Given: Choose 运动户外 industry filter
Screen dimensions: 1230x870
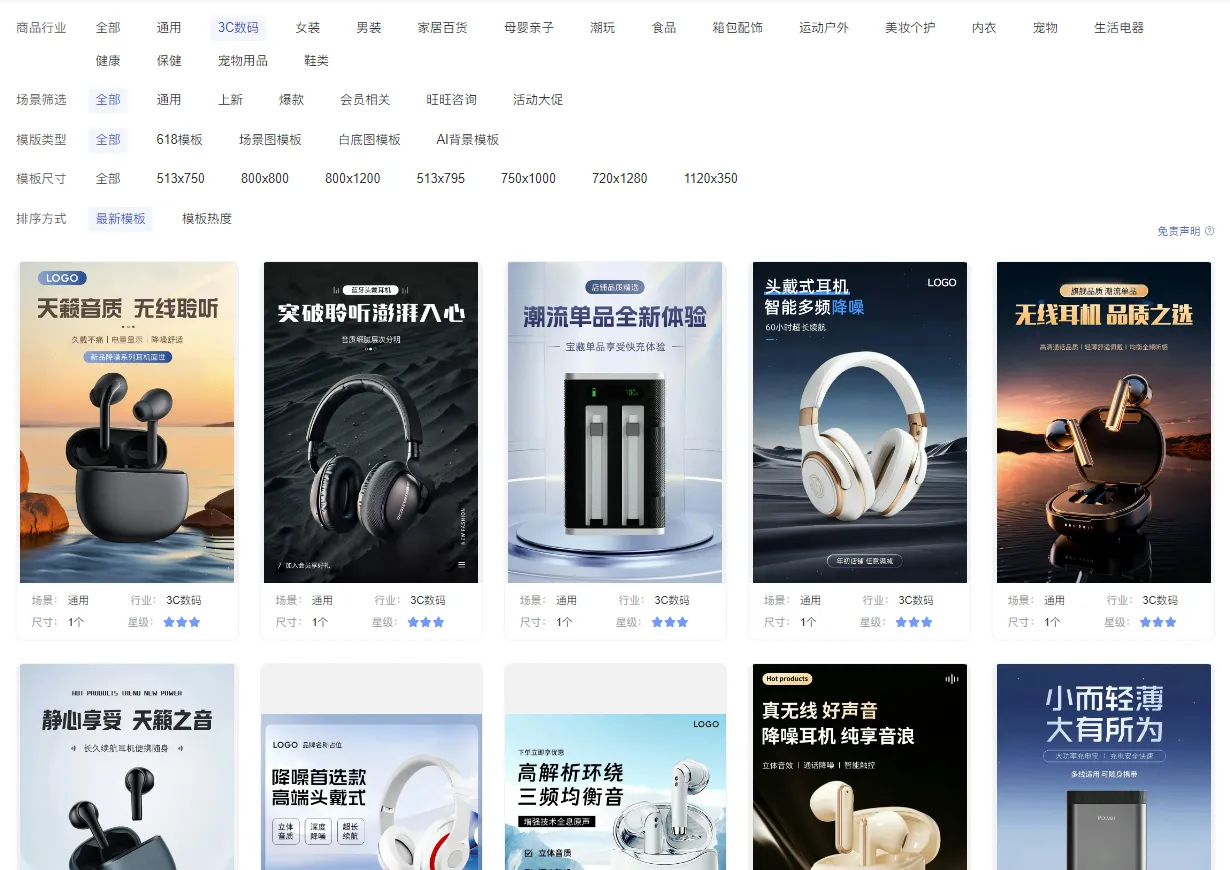Looking at the screenshot, I should (824, 28).
